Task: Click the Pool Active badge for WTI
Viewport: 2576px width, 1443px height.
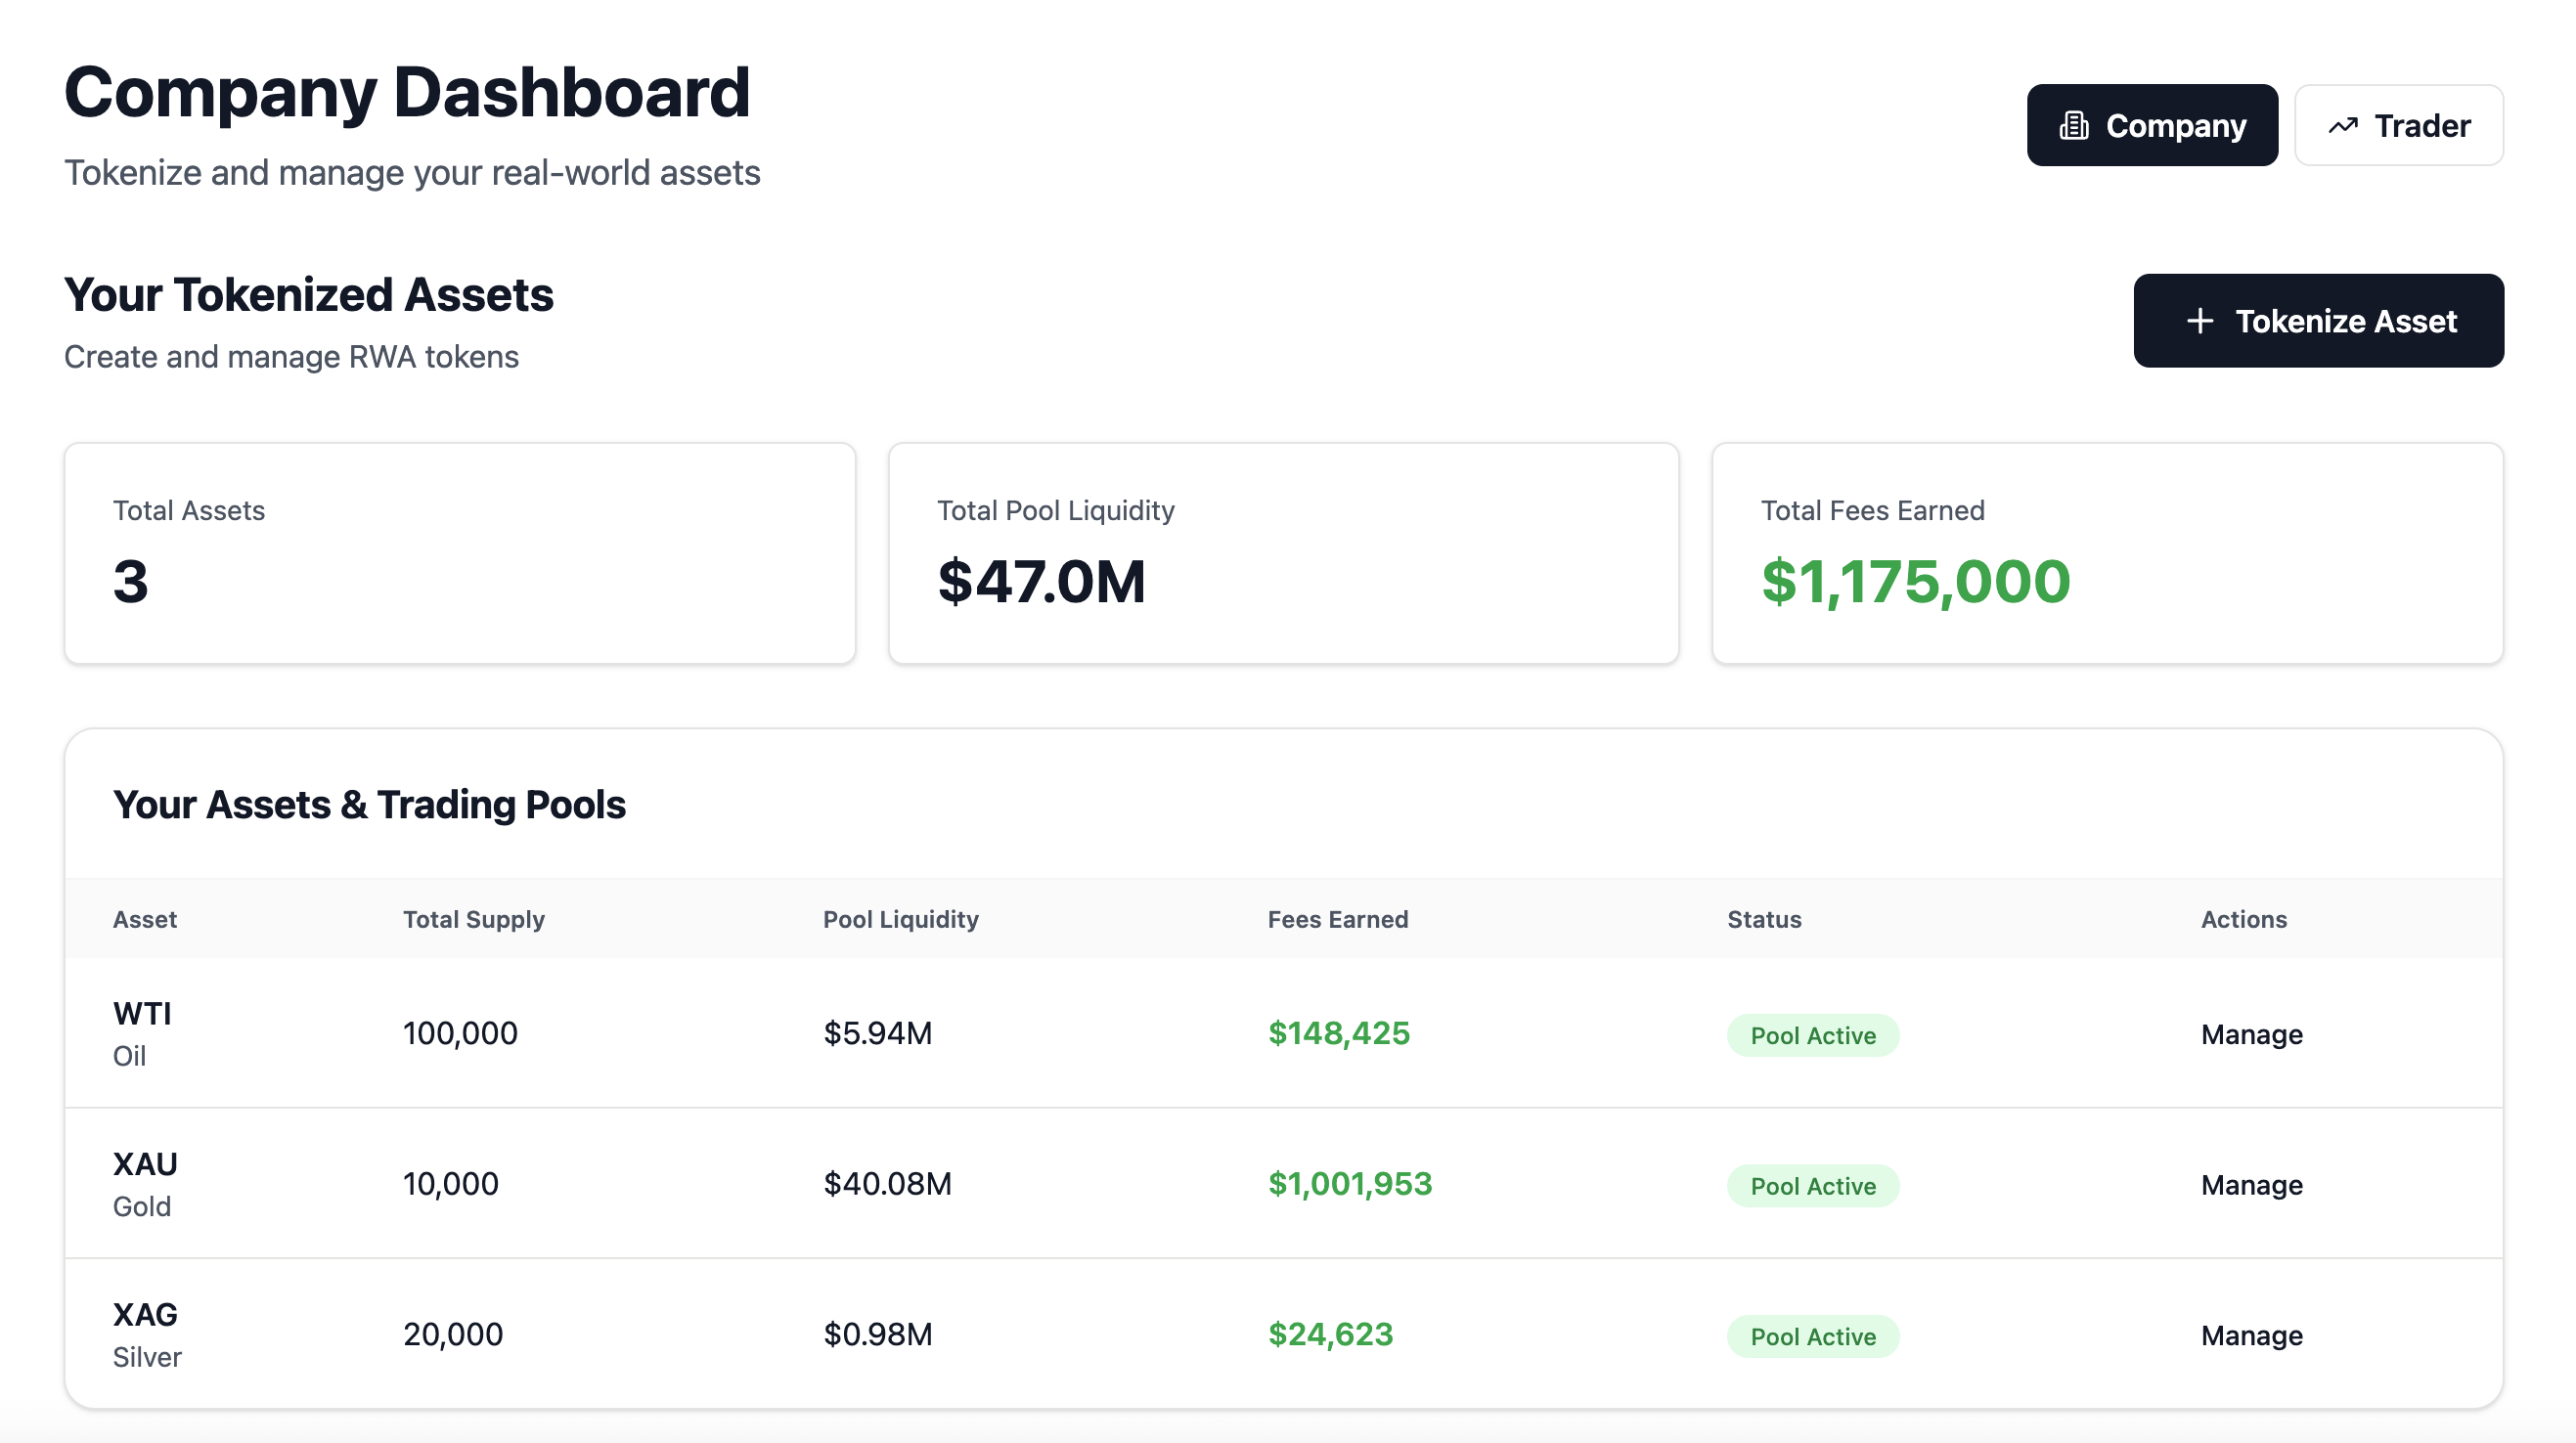Action: pos(1811,1035)
